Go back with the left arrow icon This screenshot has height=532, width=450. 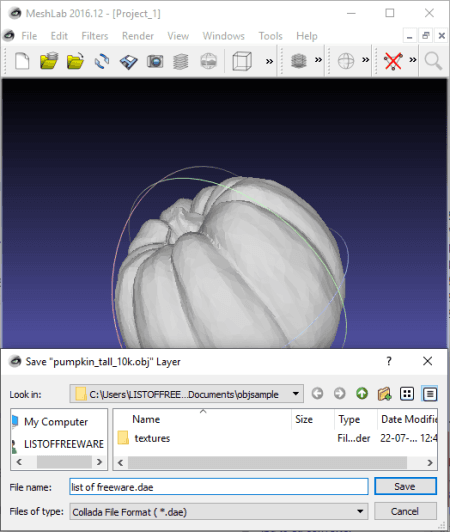tap(317, 394)
